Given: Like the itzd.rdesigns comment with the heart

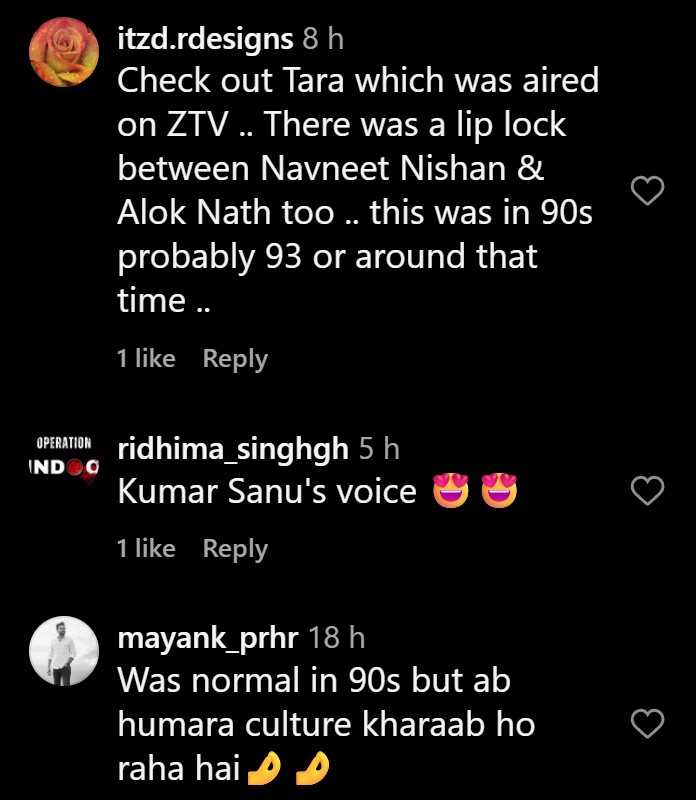Looking at the screenshot, I should point(650,190).
